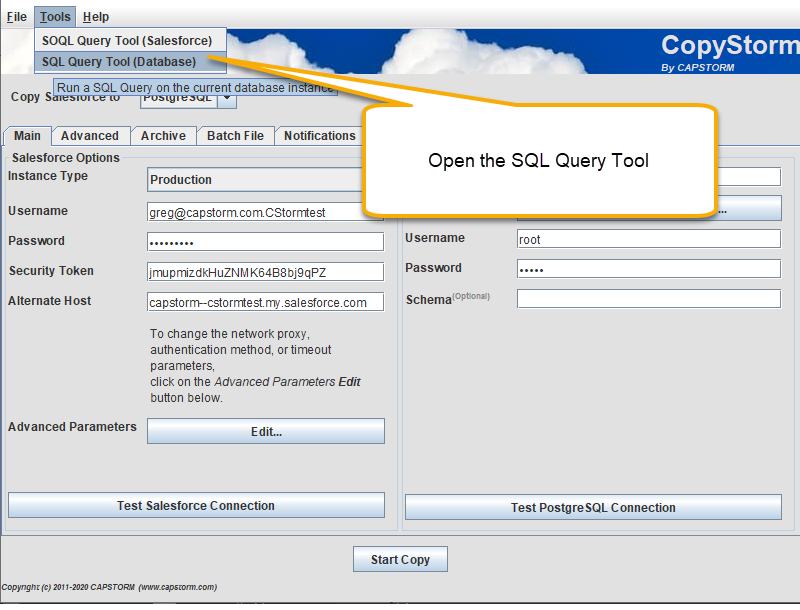This screenshot has height=610, width=800.
Task: Click the Alternate Host label
Action: [x=49, y=301]
